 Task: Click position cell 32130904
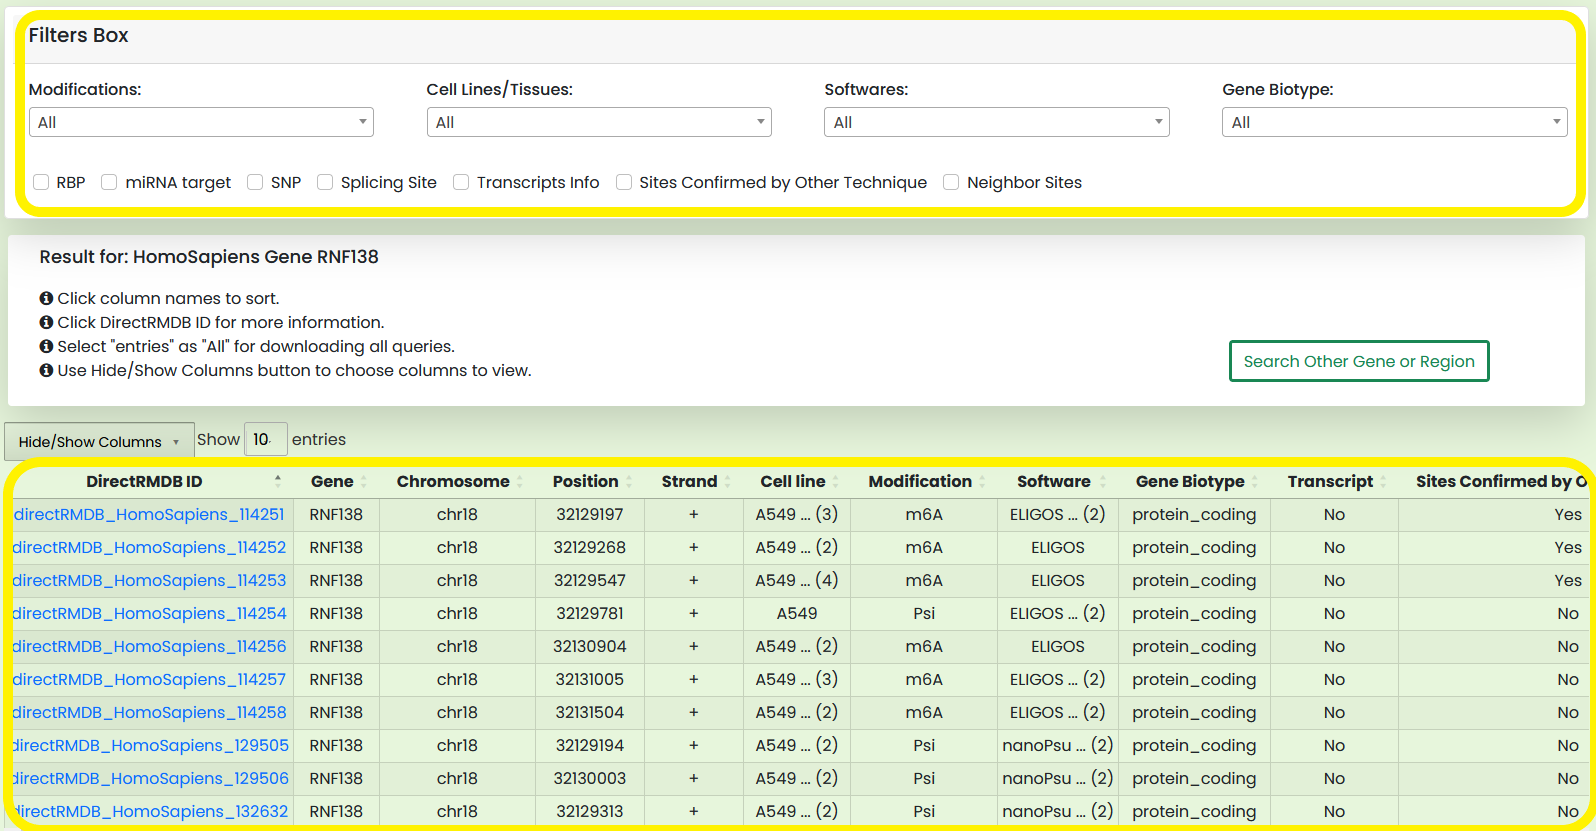tap(590, 646)
